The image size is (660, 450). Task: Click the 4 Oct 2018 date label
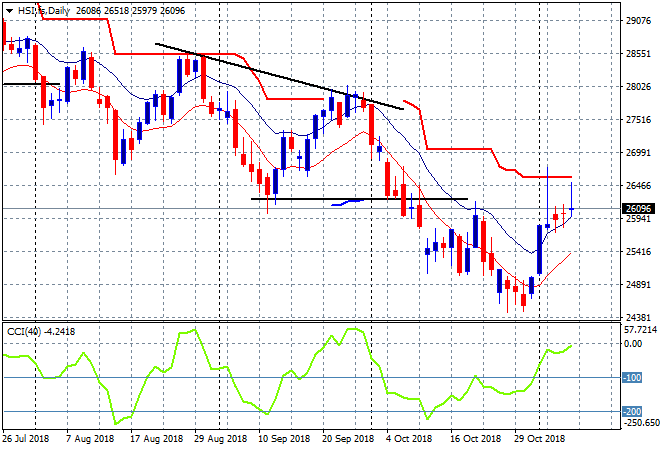(409, 439)
